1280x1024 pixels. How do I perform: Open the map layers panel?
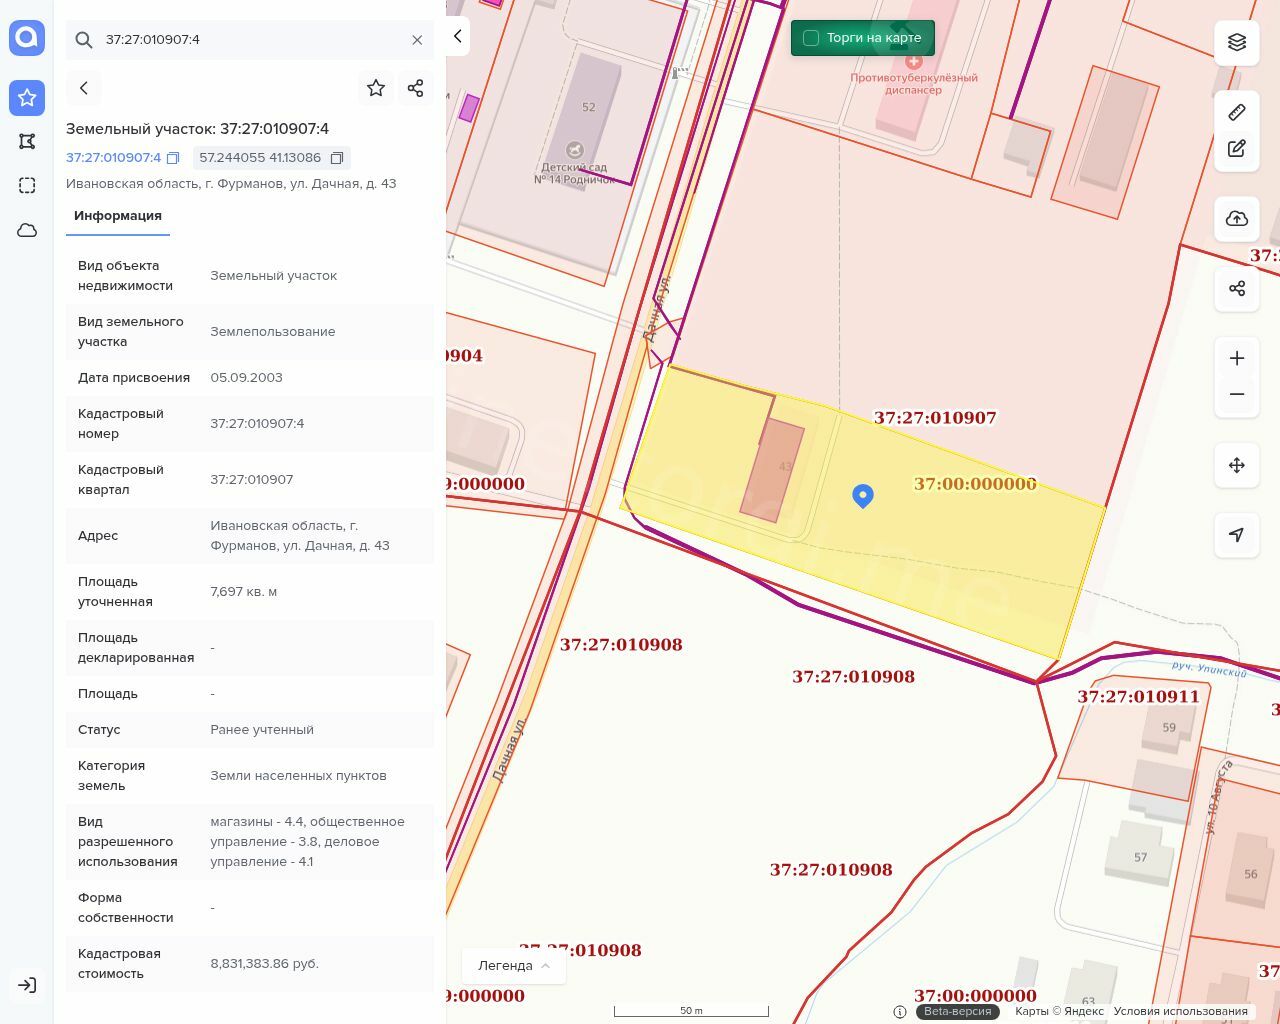pyautogui.click(x=1237, y=42)
